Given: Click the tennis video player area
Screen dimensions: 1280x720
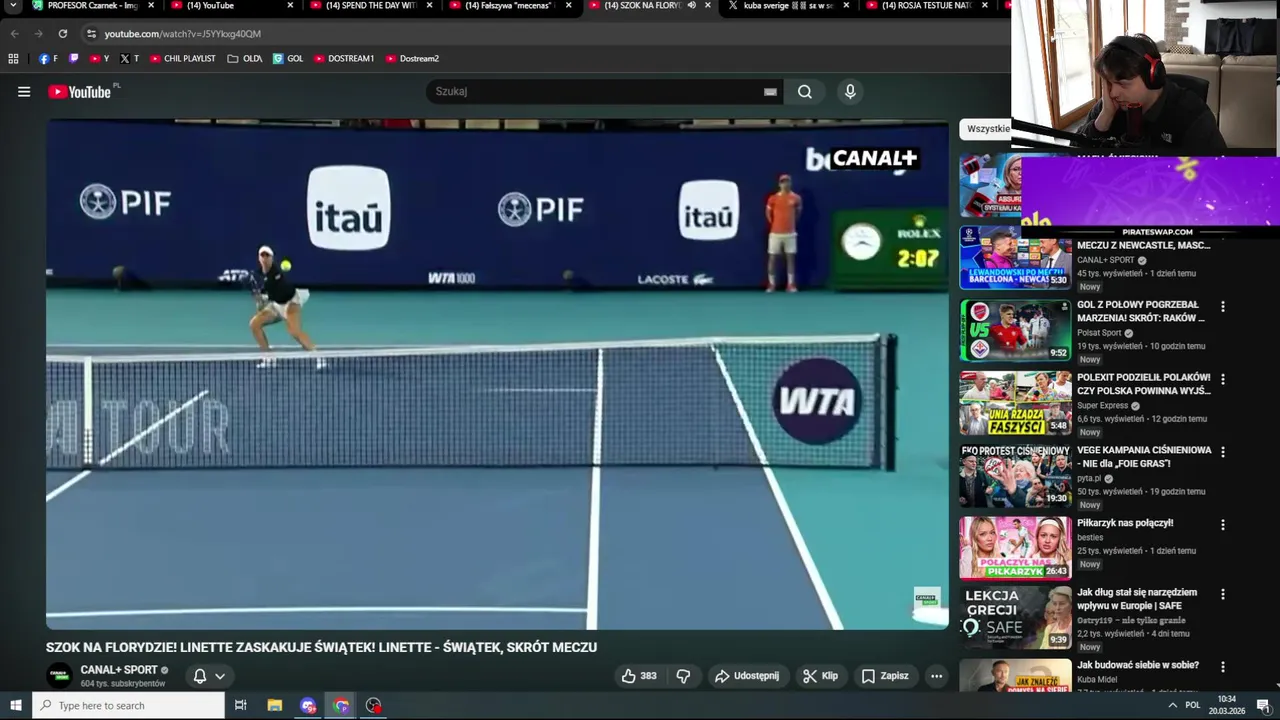Looking at the screenshot, I should 497,375.
